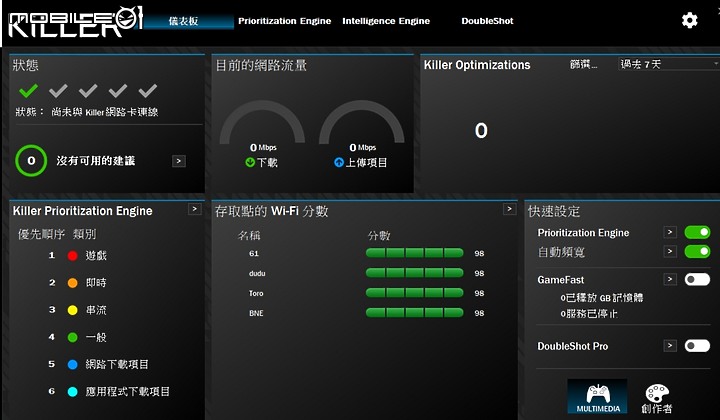720x420 pixels.
Task: Click the score bar for network dudu
Action: [x=415, y=273]
